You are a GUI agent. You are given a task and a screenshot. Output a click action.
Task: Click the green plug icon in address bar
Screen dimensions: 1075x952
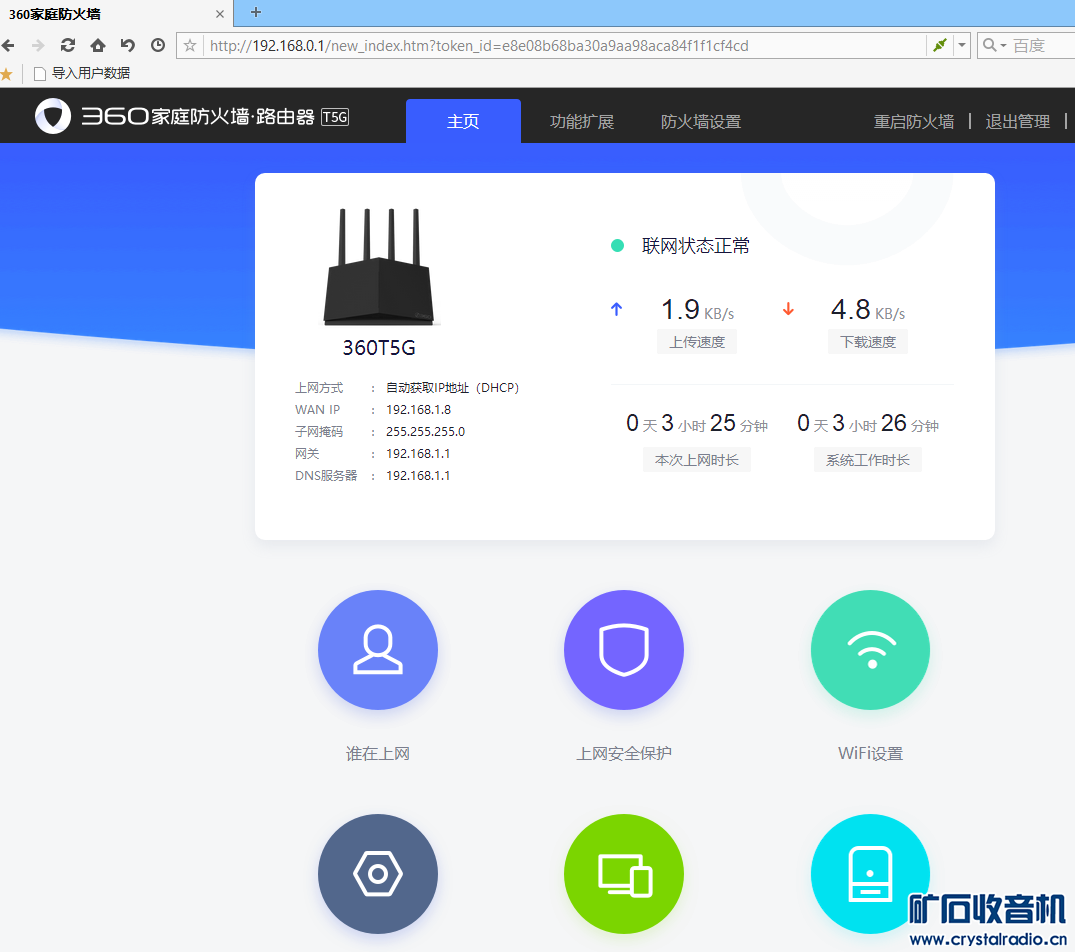pyautogui.click(x=940, y=45)
